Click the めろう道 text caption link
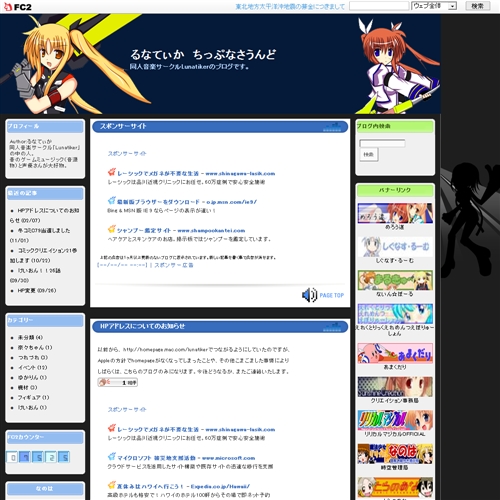The height and width of the screenshot is (500, 500). (x=395, y=227)
